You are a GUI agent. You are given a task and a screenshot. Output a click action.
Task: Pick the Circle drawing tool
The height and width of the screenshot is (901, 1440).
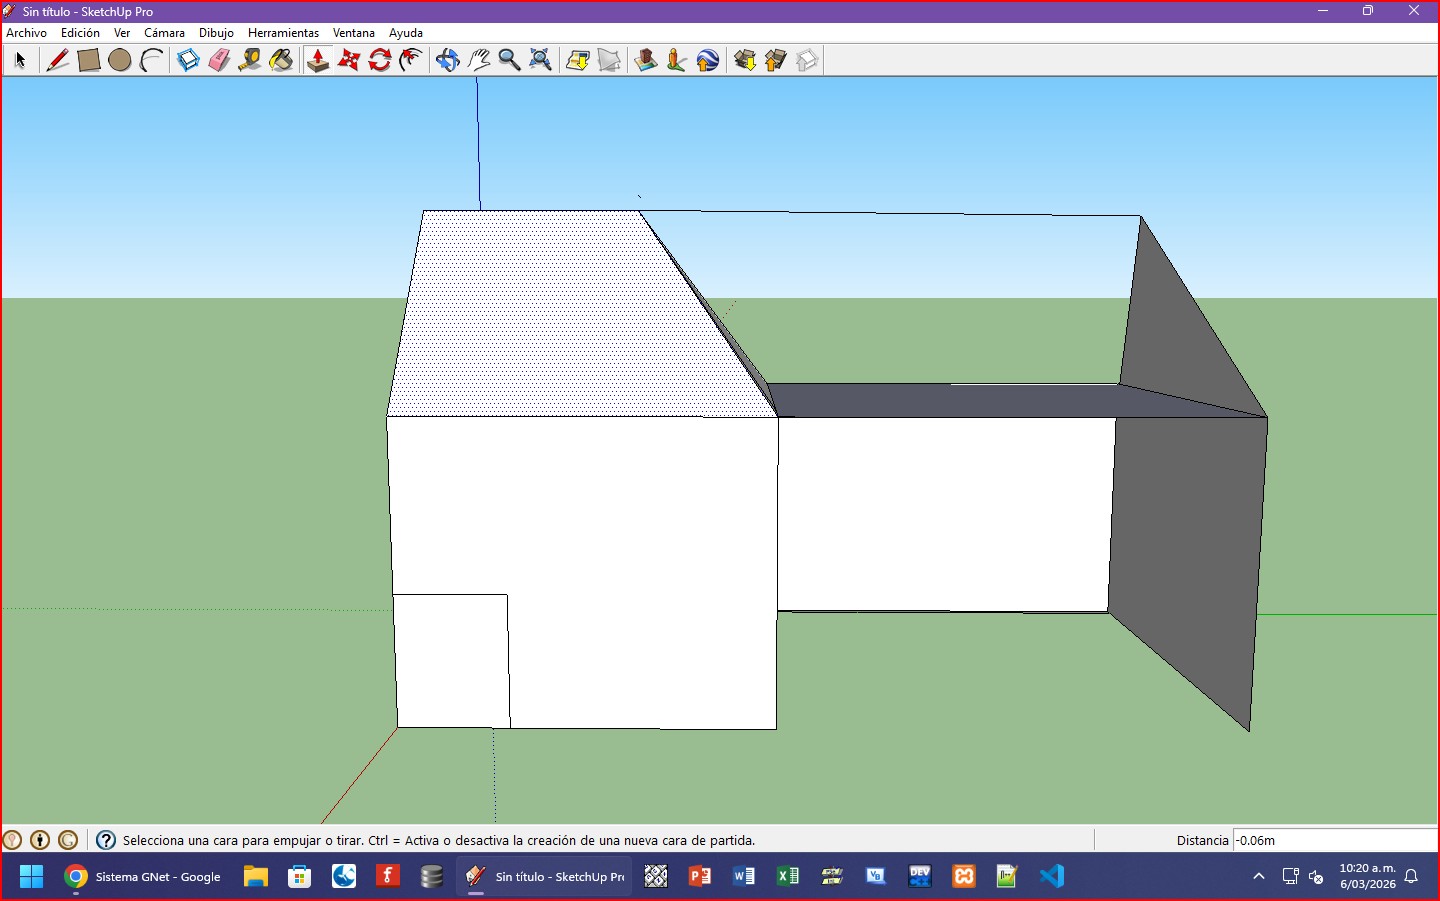[x=120, y=61]
